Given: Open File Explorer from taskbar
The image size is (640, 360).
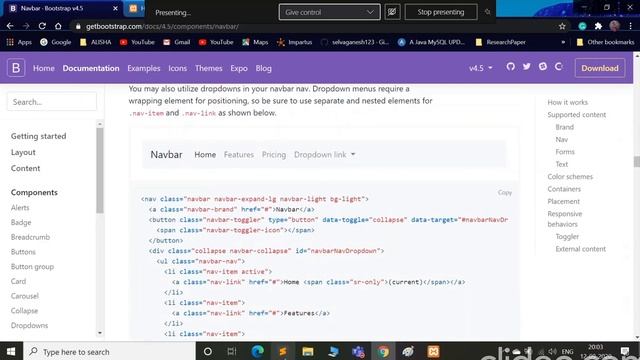Looking at the screenshot, I should pyautogui.click(x=308, y=351).
